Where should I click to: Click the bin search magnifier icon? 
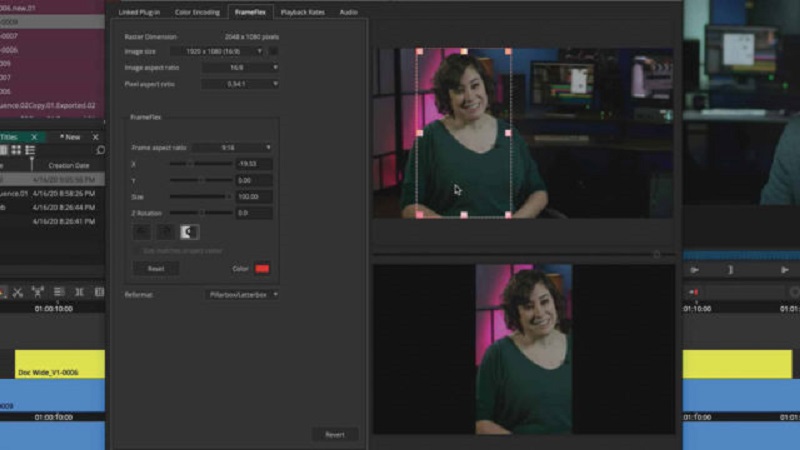(x=100, y=150)
